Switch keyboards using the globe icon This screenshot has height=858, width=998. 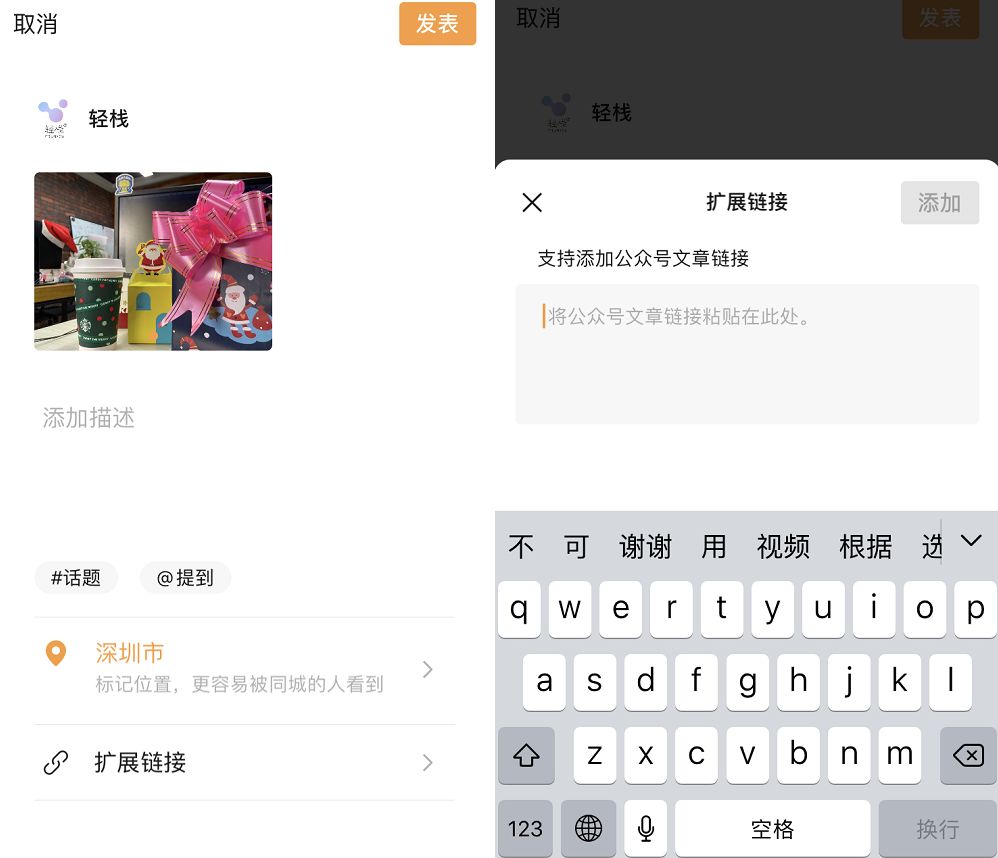(x=588, y=828)
